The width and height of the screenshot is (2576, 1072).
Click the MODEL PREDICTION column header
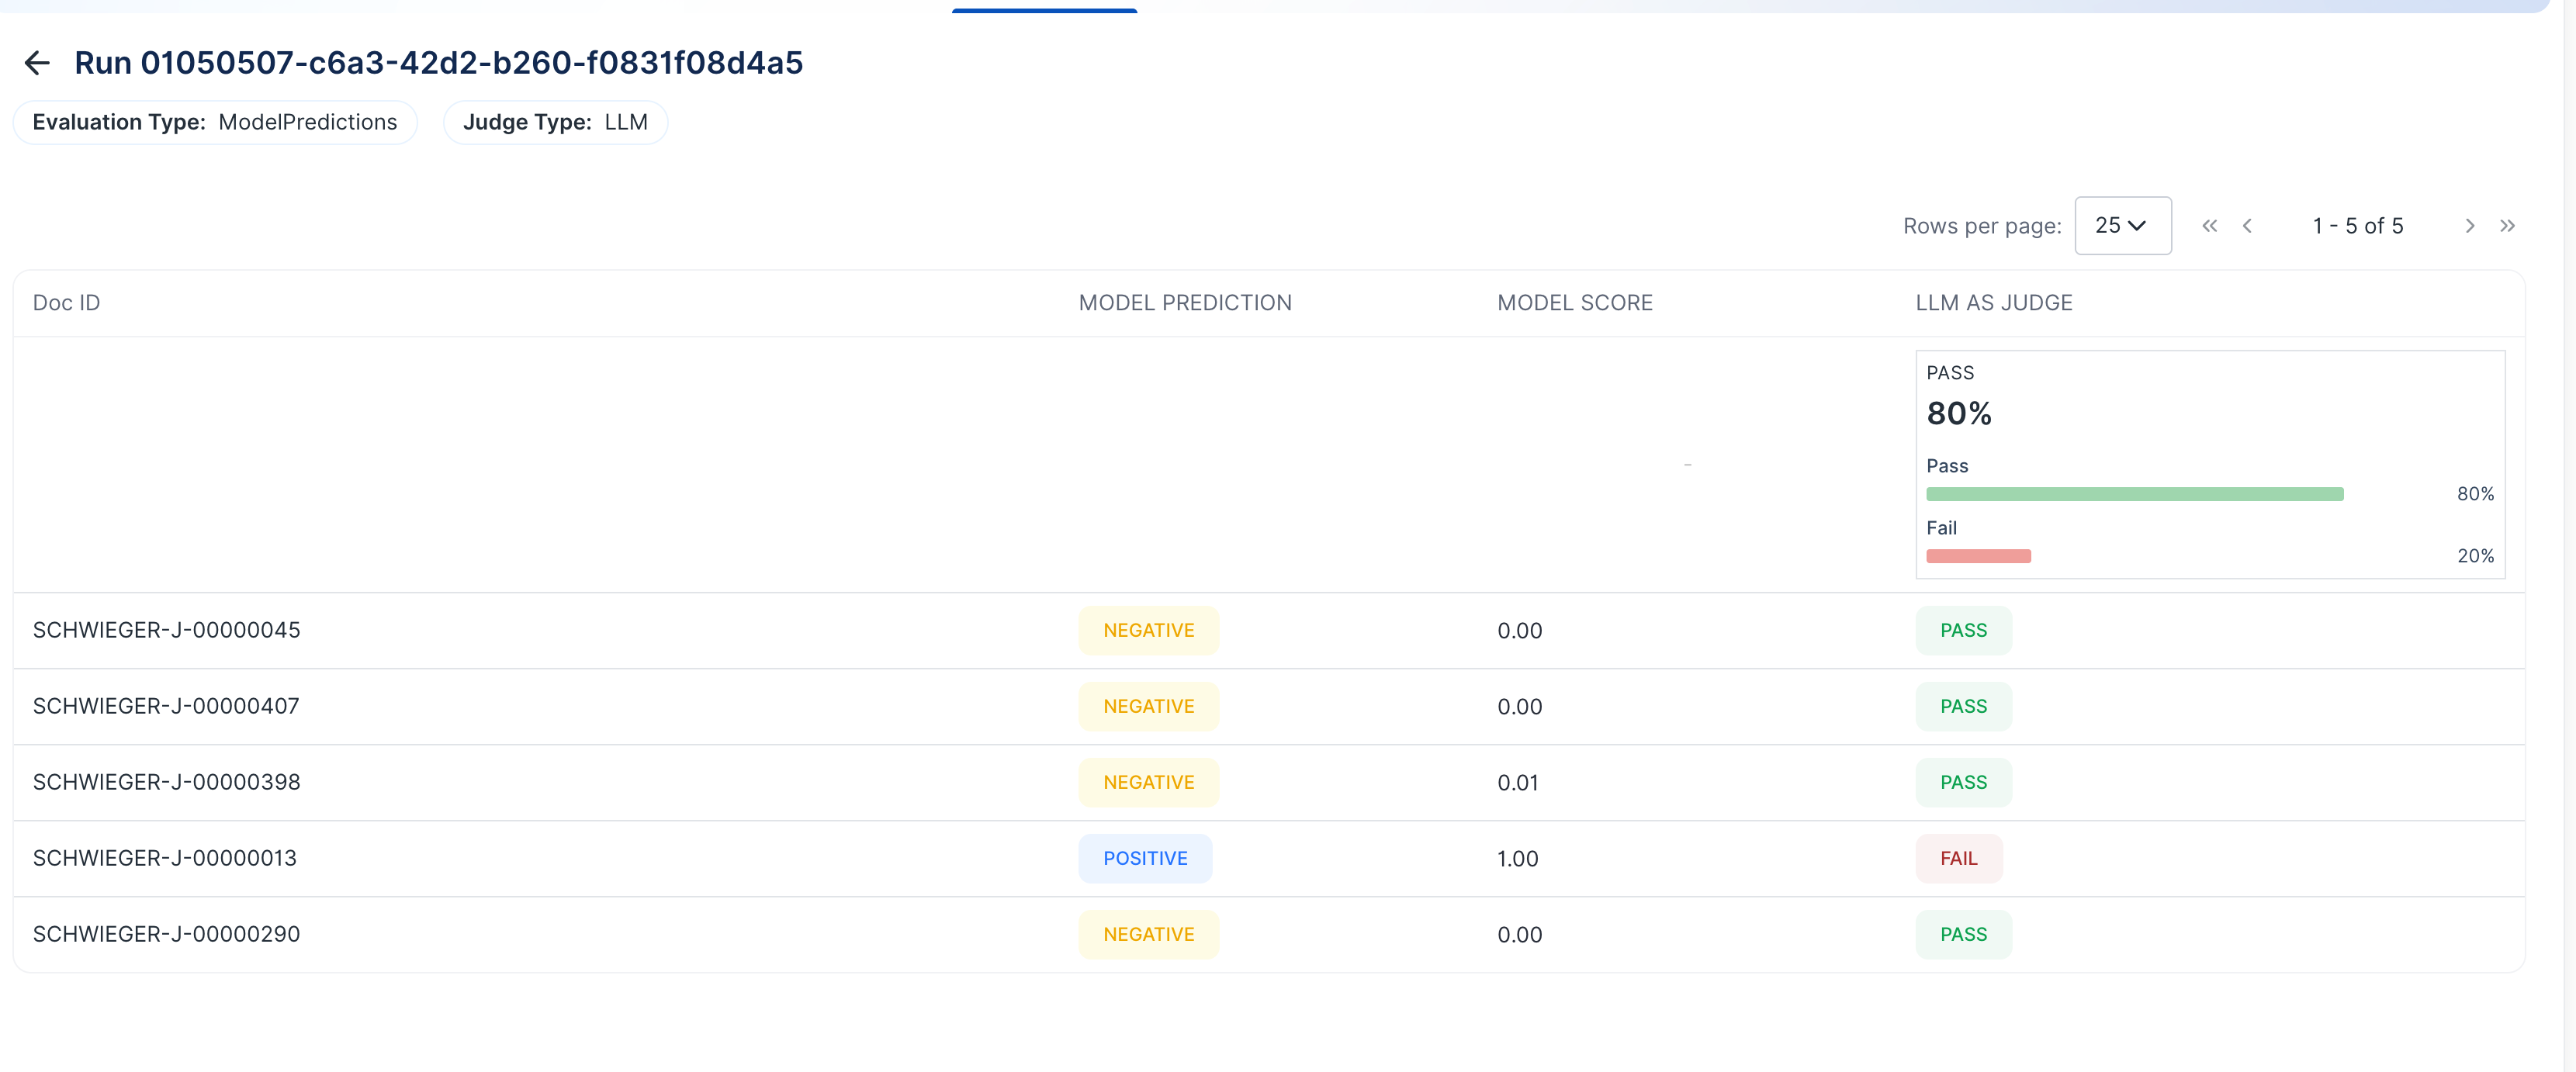pos(1185,303)
